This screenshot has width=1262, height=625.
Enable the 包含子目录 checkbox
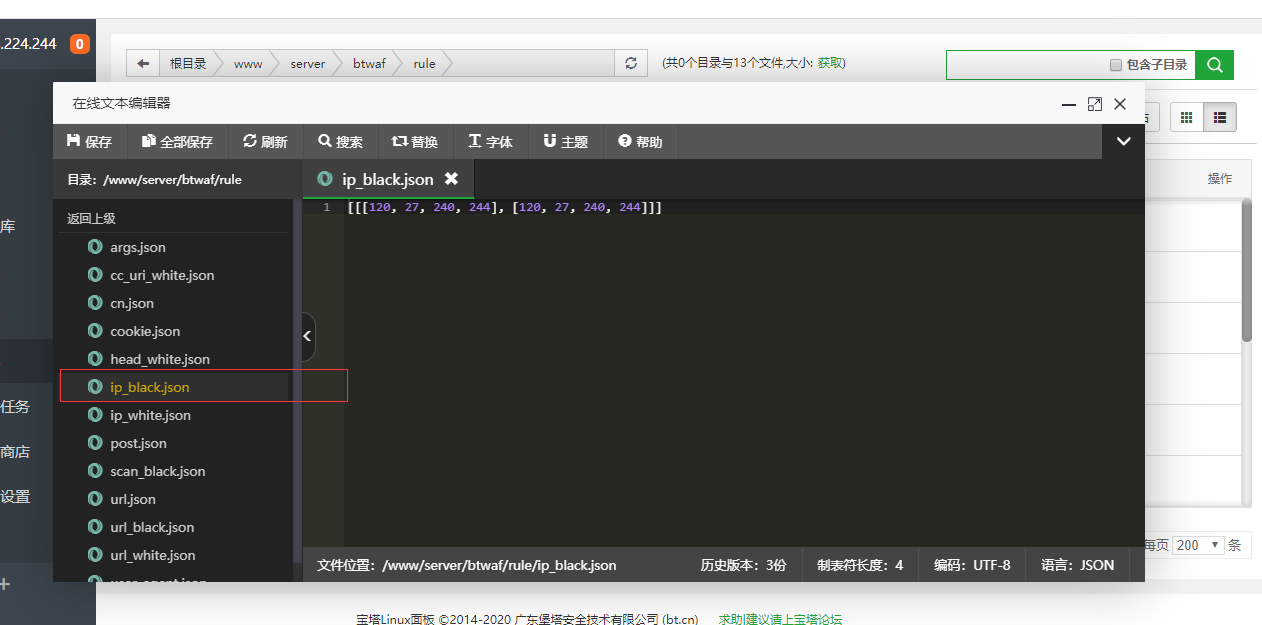click(1116, 65)
